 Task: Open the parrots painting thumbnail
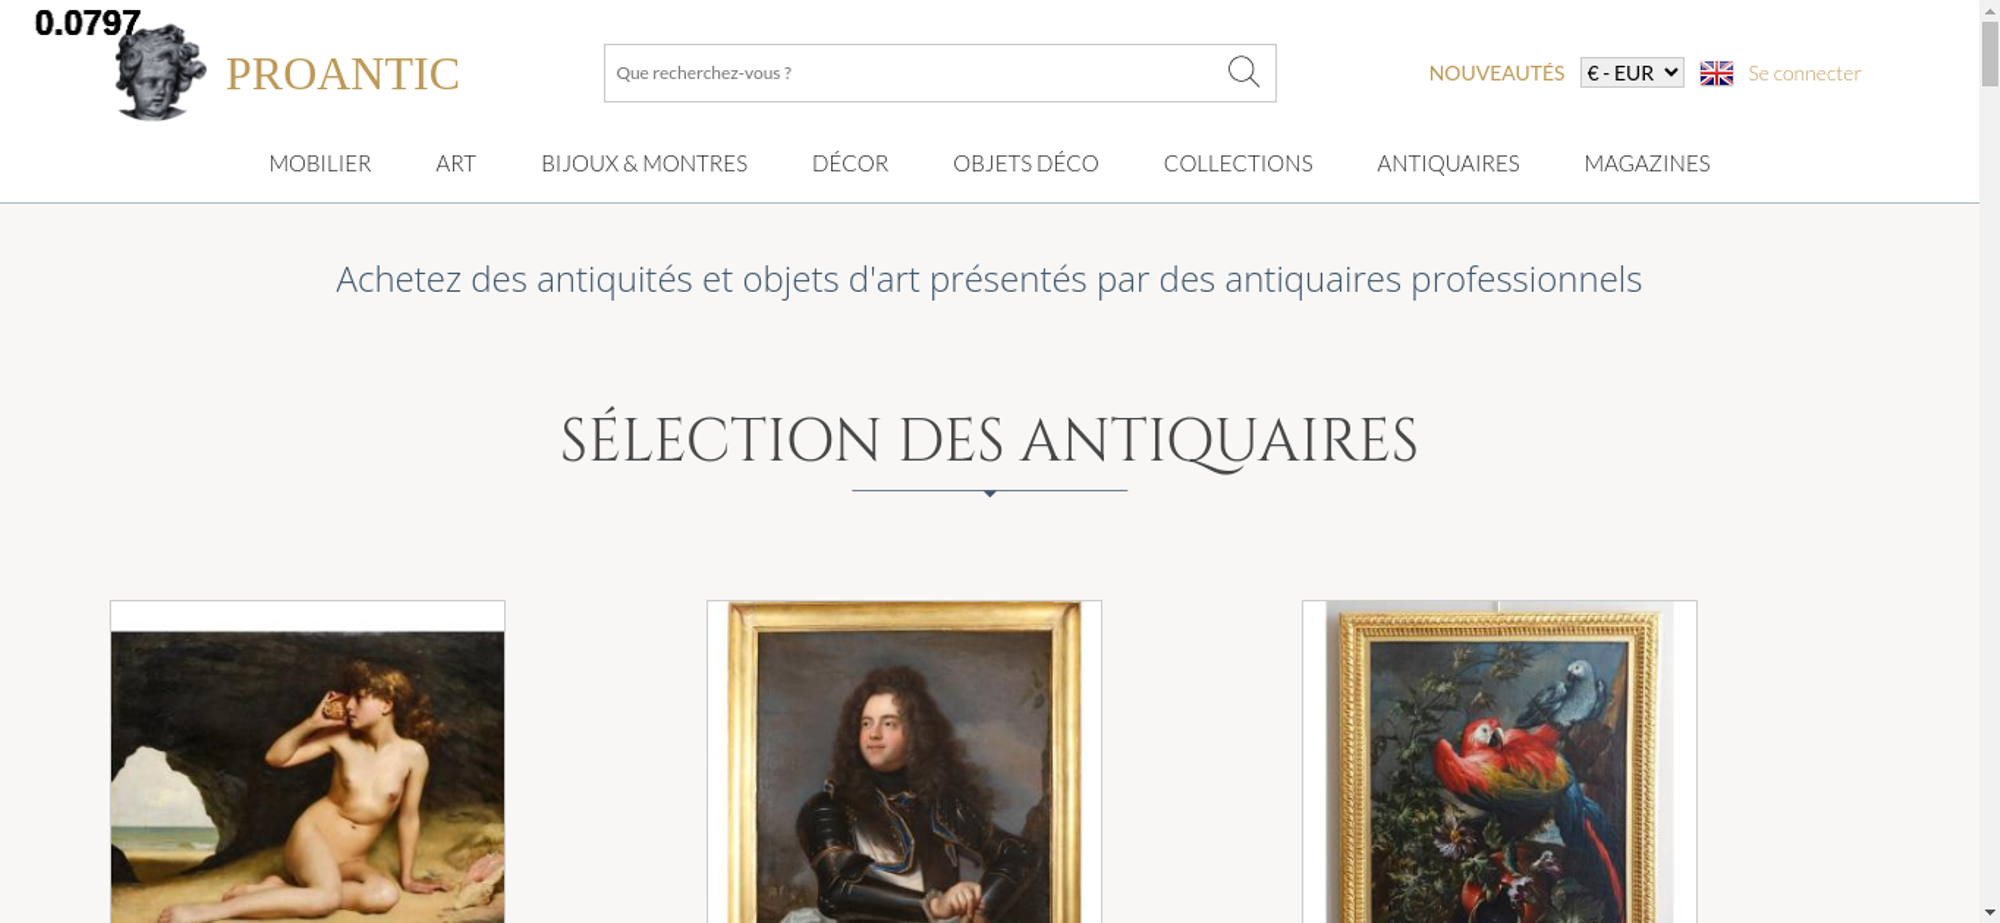[1499, 762]
